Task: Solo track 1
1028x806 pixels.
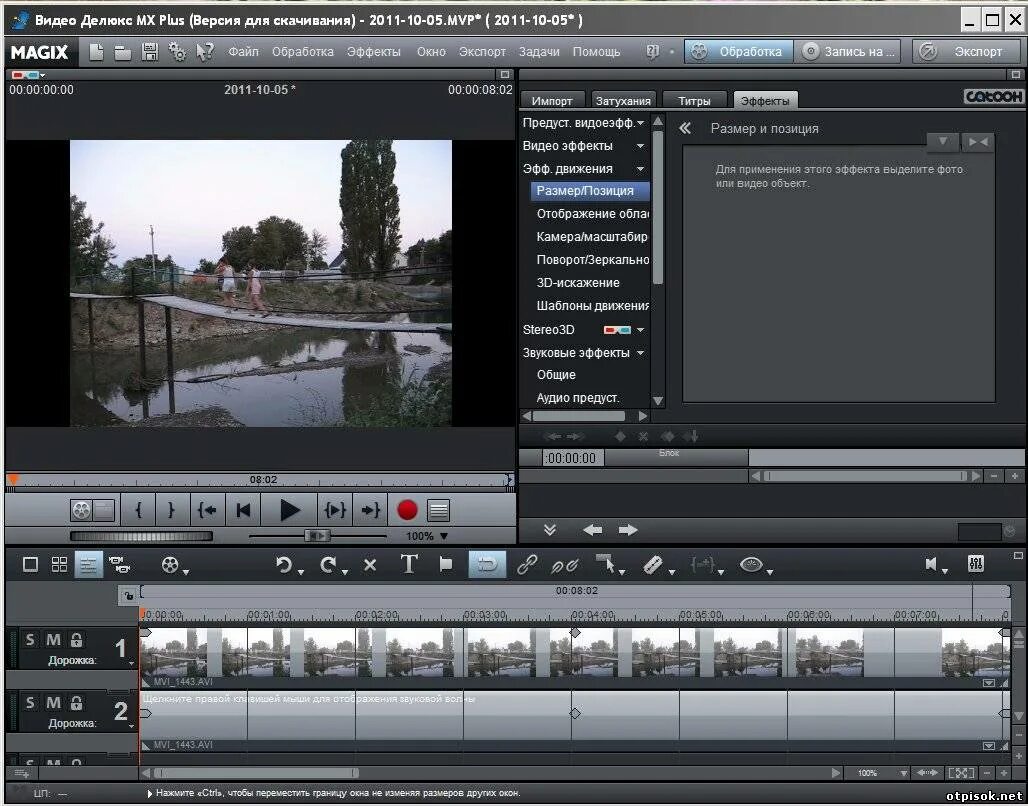Action: (x=30, y=639)
